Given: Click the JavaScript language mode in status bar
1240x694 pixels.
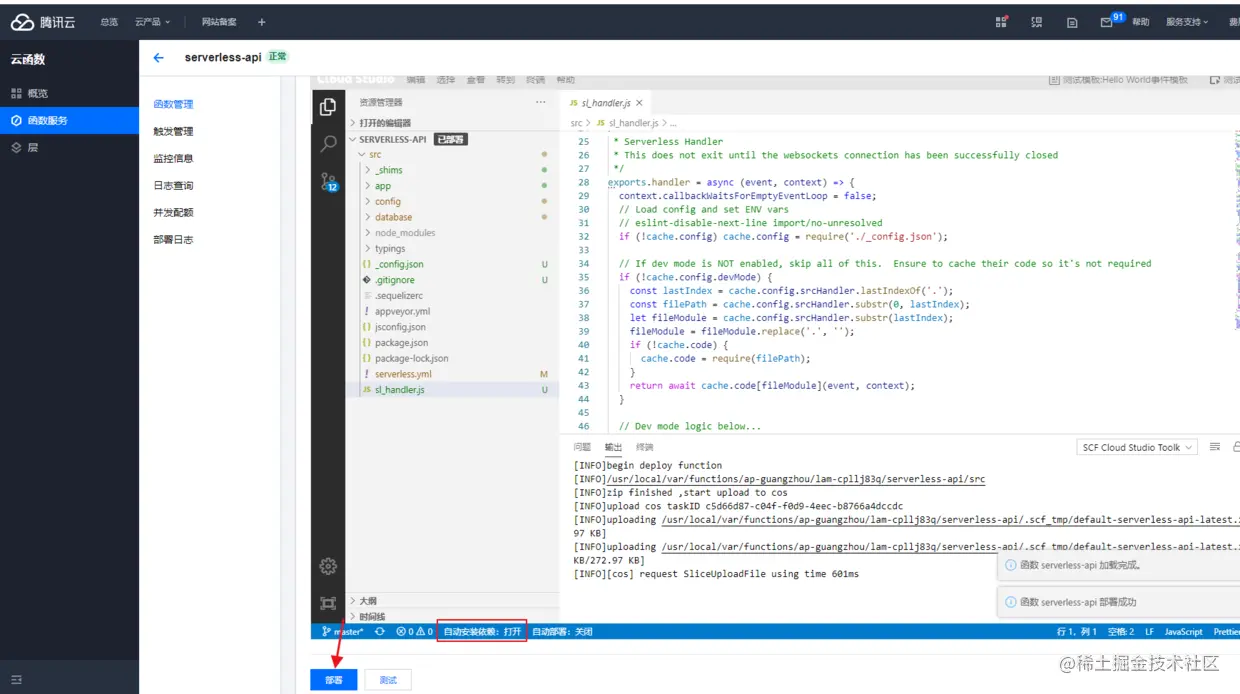Looking at the screenshot, I should click(1183, 632).
